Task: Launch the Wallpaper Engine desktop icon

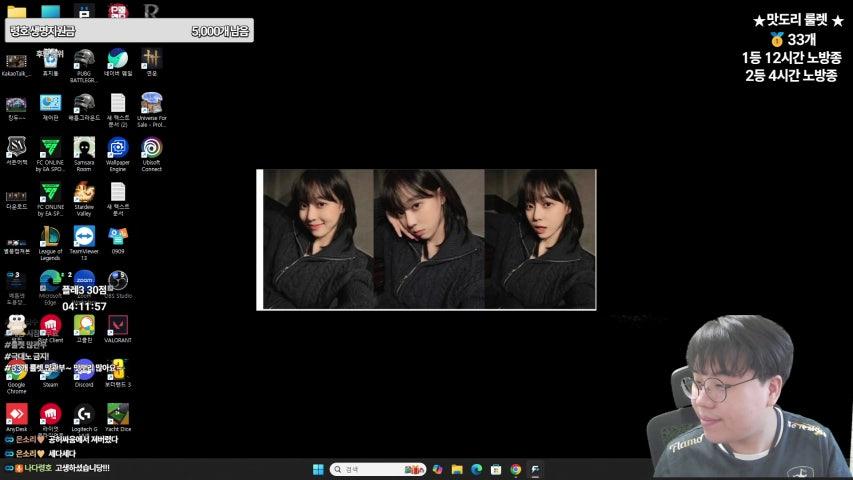Action: click(x=118, y=148)
